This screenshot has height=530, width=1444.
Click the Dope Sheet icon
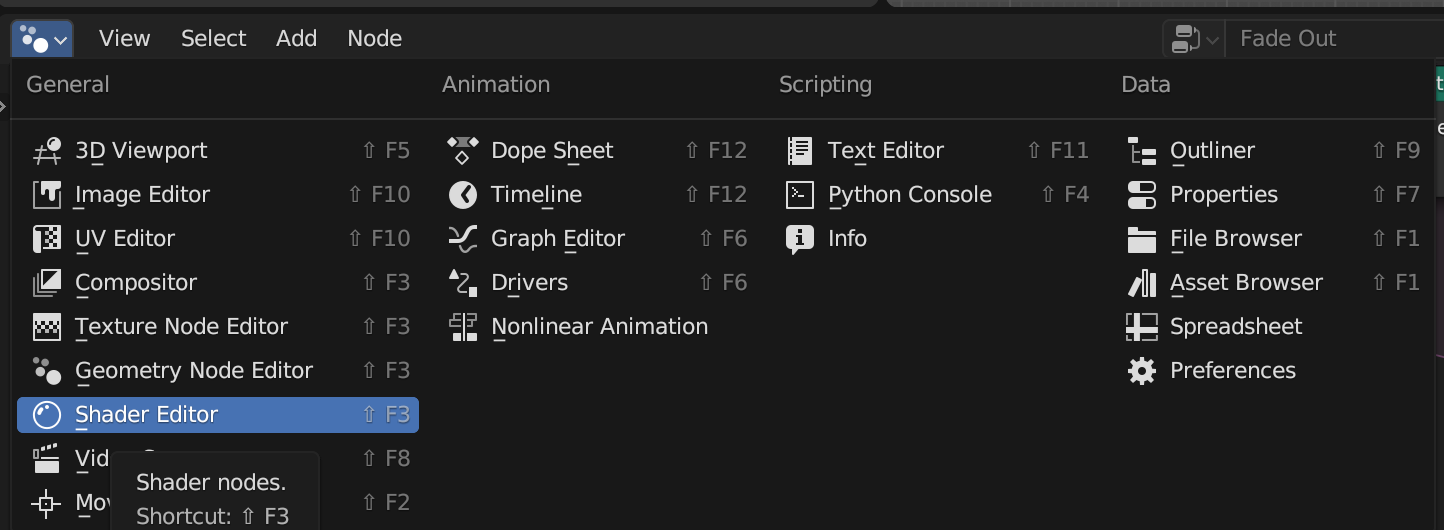pos(463,151)
